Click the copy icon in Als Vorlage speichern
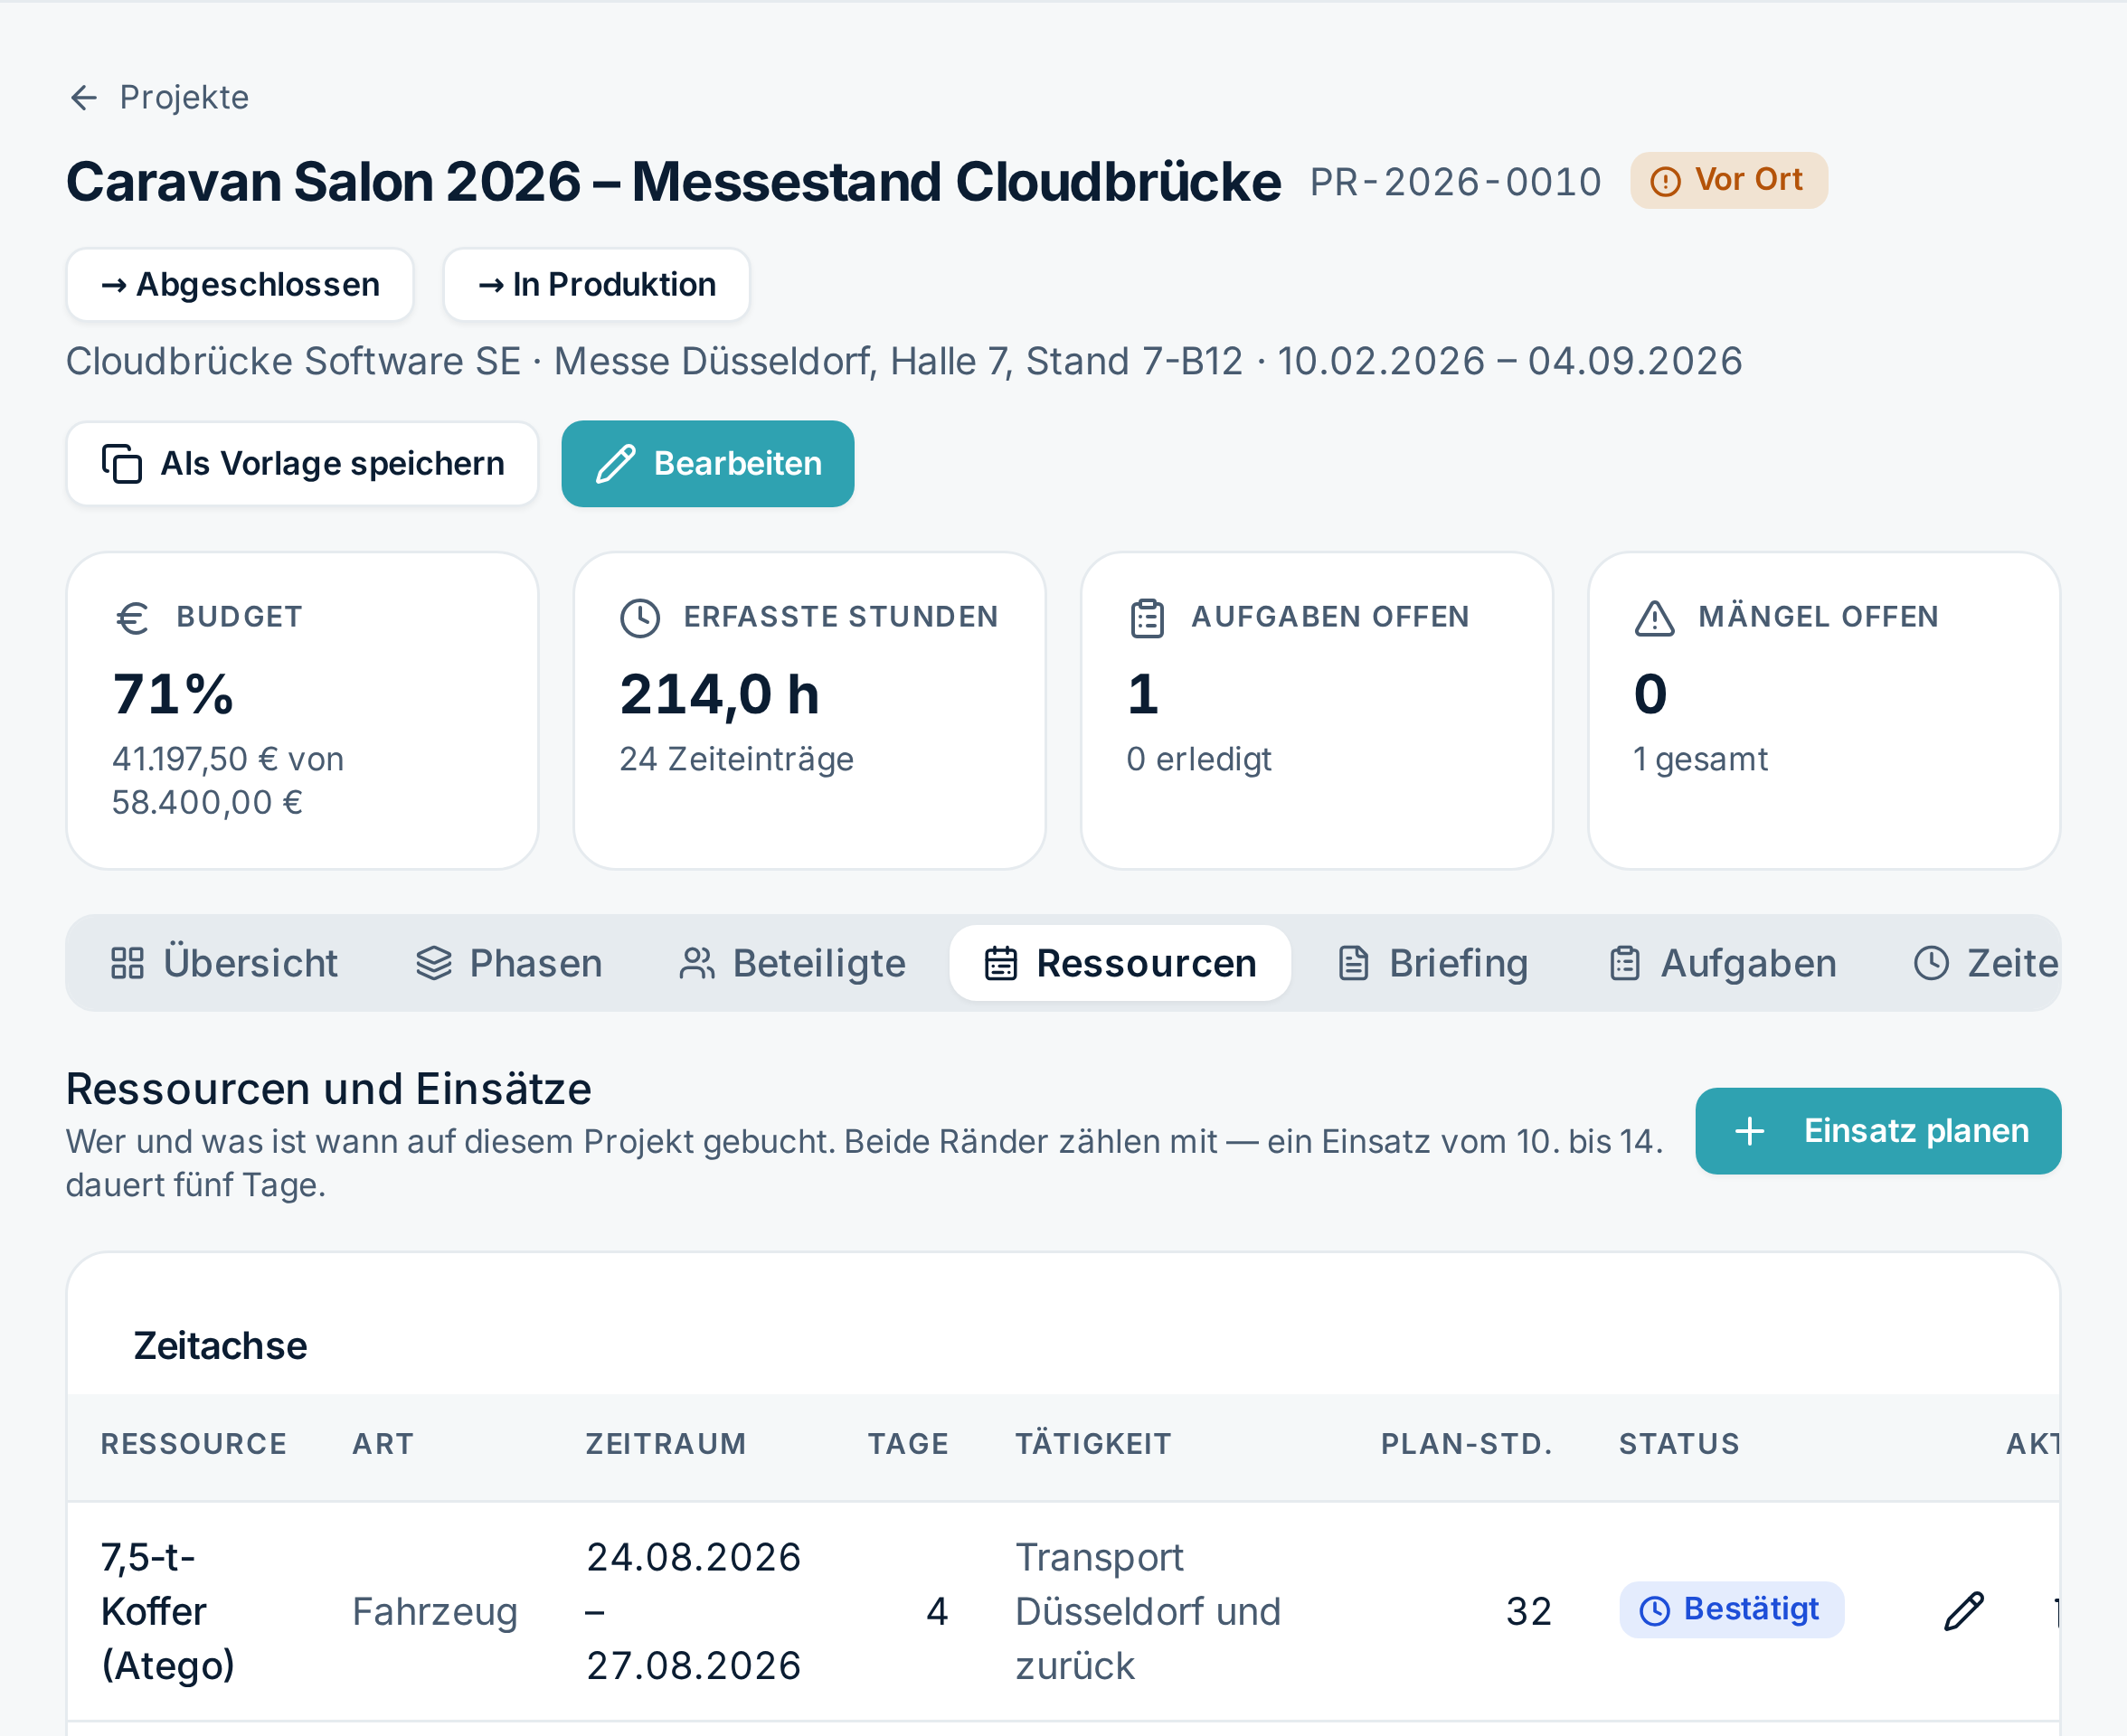 coord(122,463)
